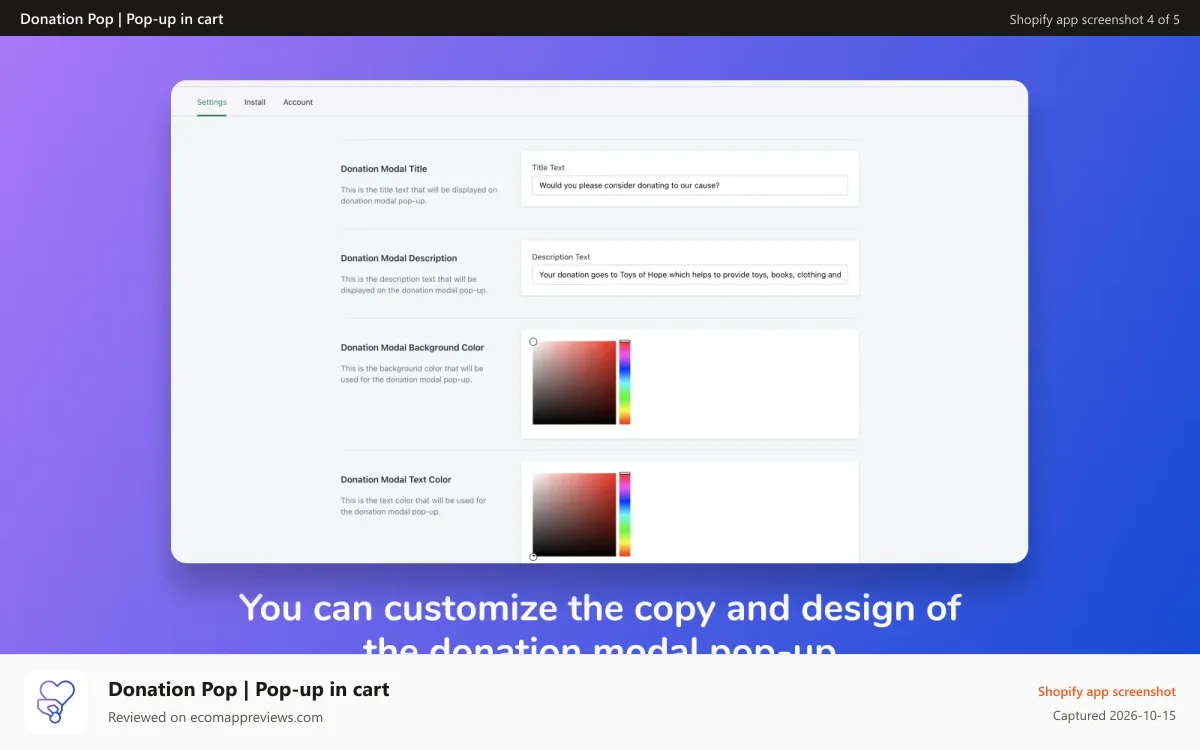Click the title-text help sentence under 'Donation Modal Title'

point(418,195)
